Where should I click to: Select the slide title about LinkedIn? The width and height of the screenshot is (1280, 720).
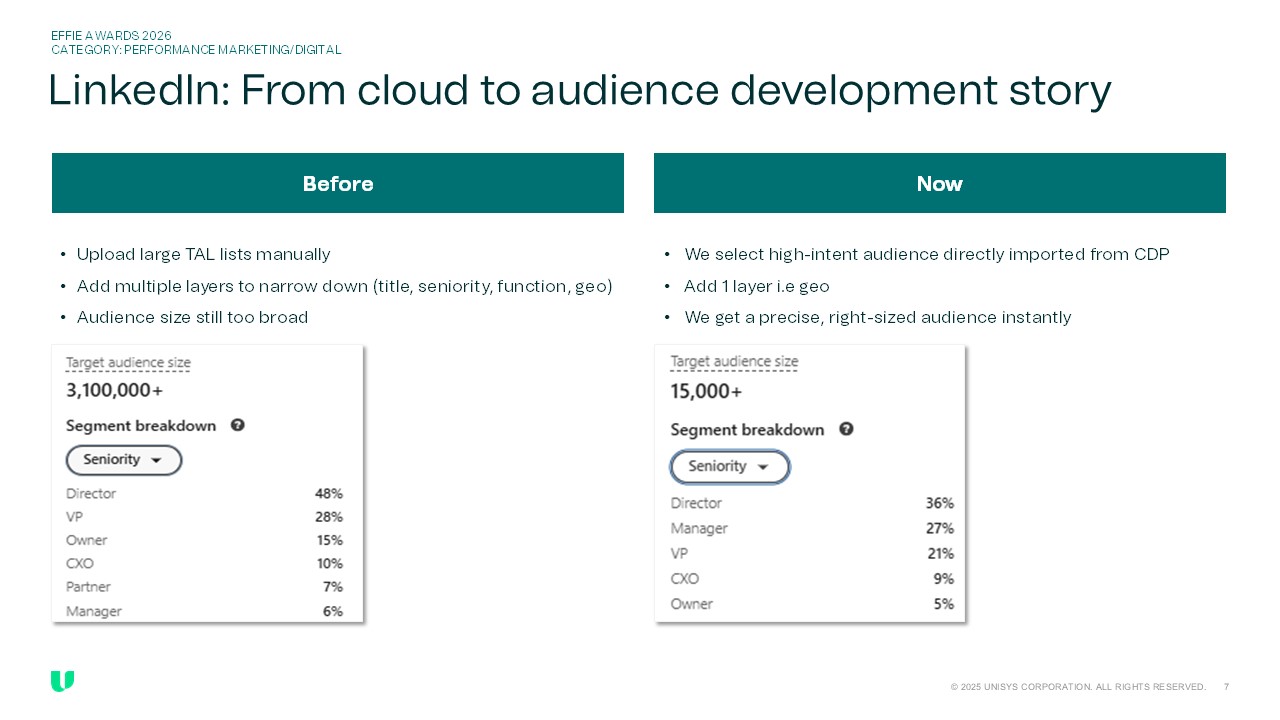pyautogui.click(x=579, y=90)
